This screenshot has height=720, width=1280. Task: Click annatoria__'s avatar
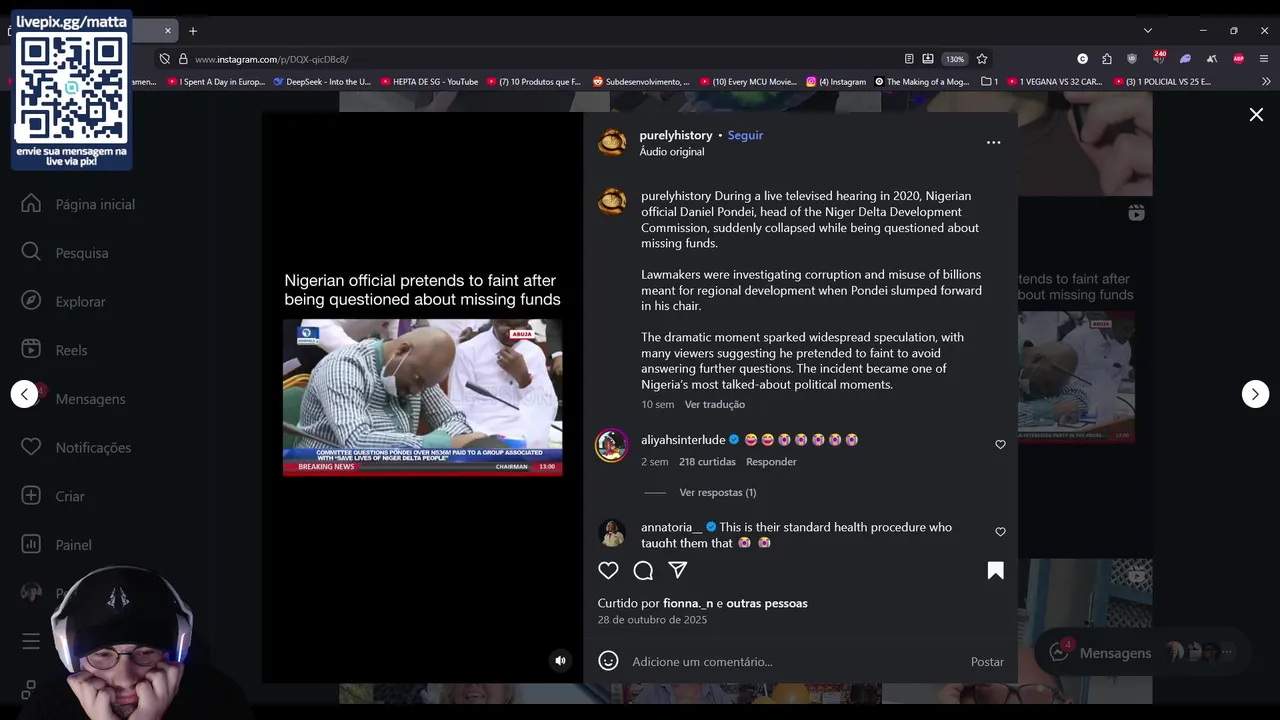click(x=612, y=533)
